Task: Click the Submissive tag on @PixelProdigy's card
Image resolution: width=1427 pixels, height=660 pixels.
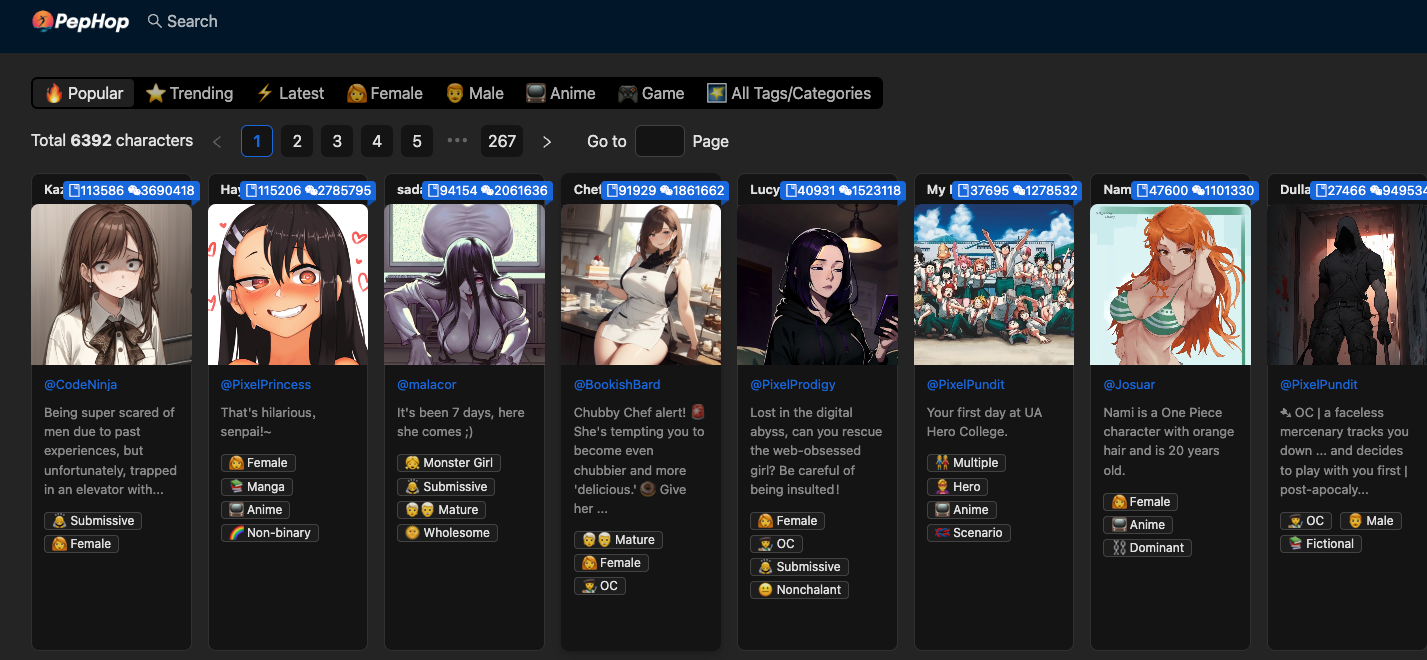Action: pyautogui.click(x=799, y=567)
